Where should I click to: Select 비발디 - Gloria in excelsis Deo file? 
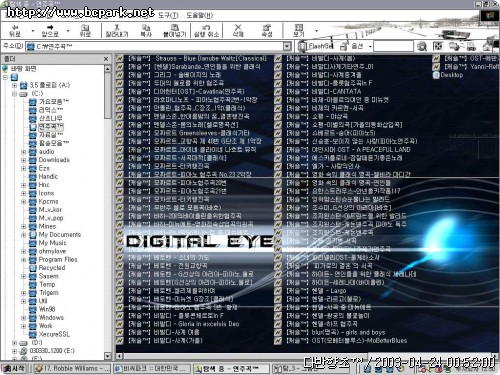tap(184, 324)
